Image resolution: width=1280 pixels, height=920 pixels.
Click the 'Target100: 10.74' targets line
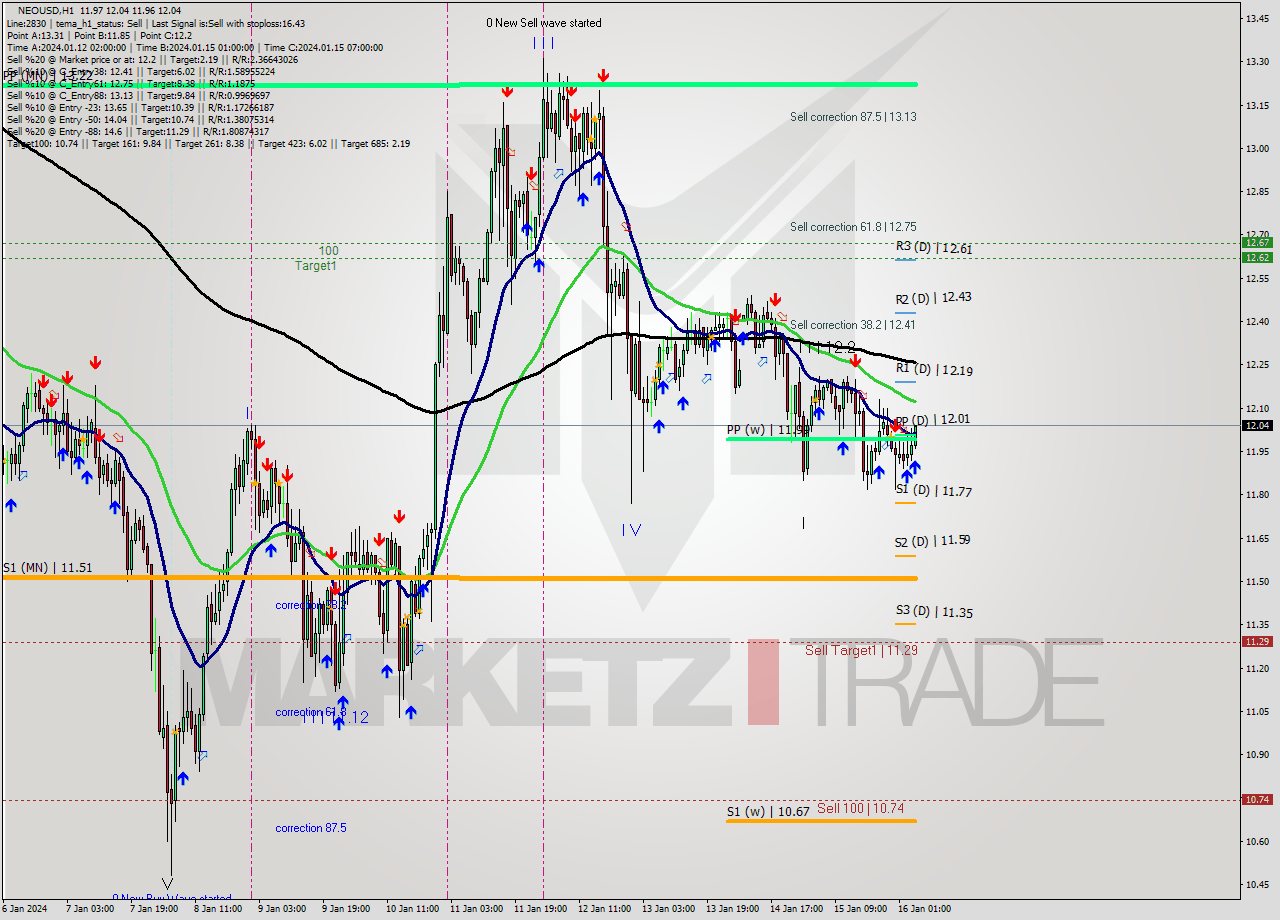click(208, 143)
